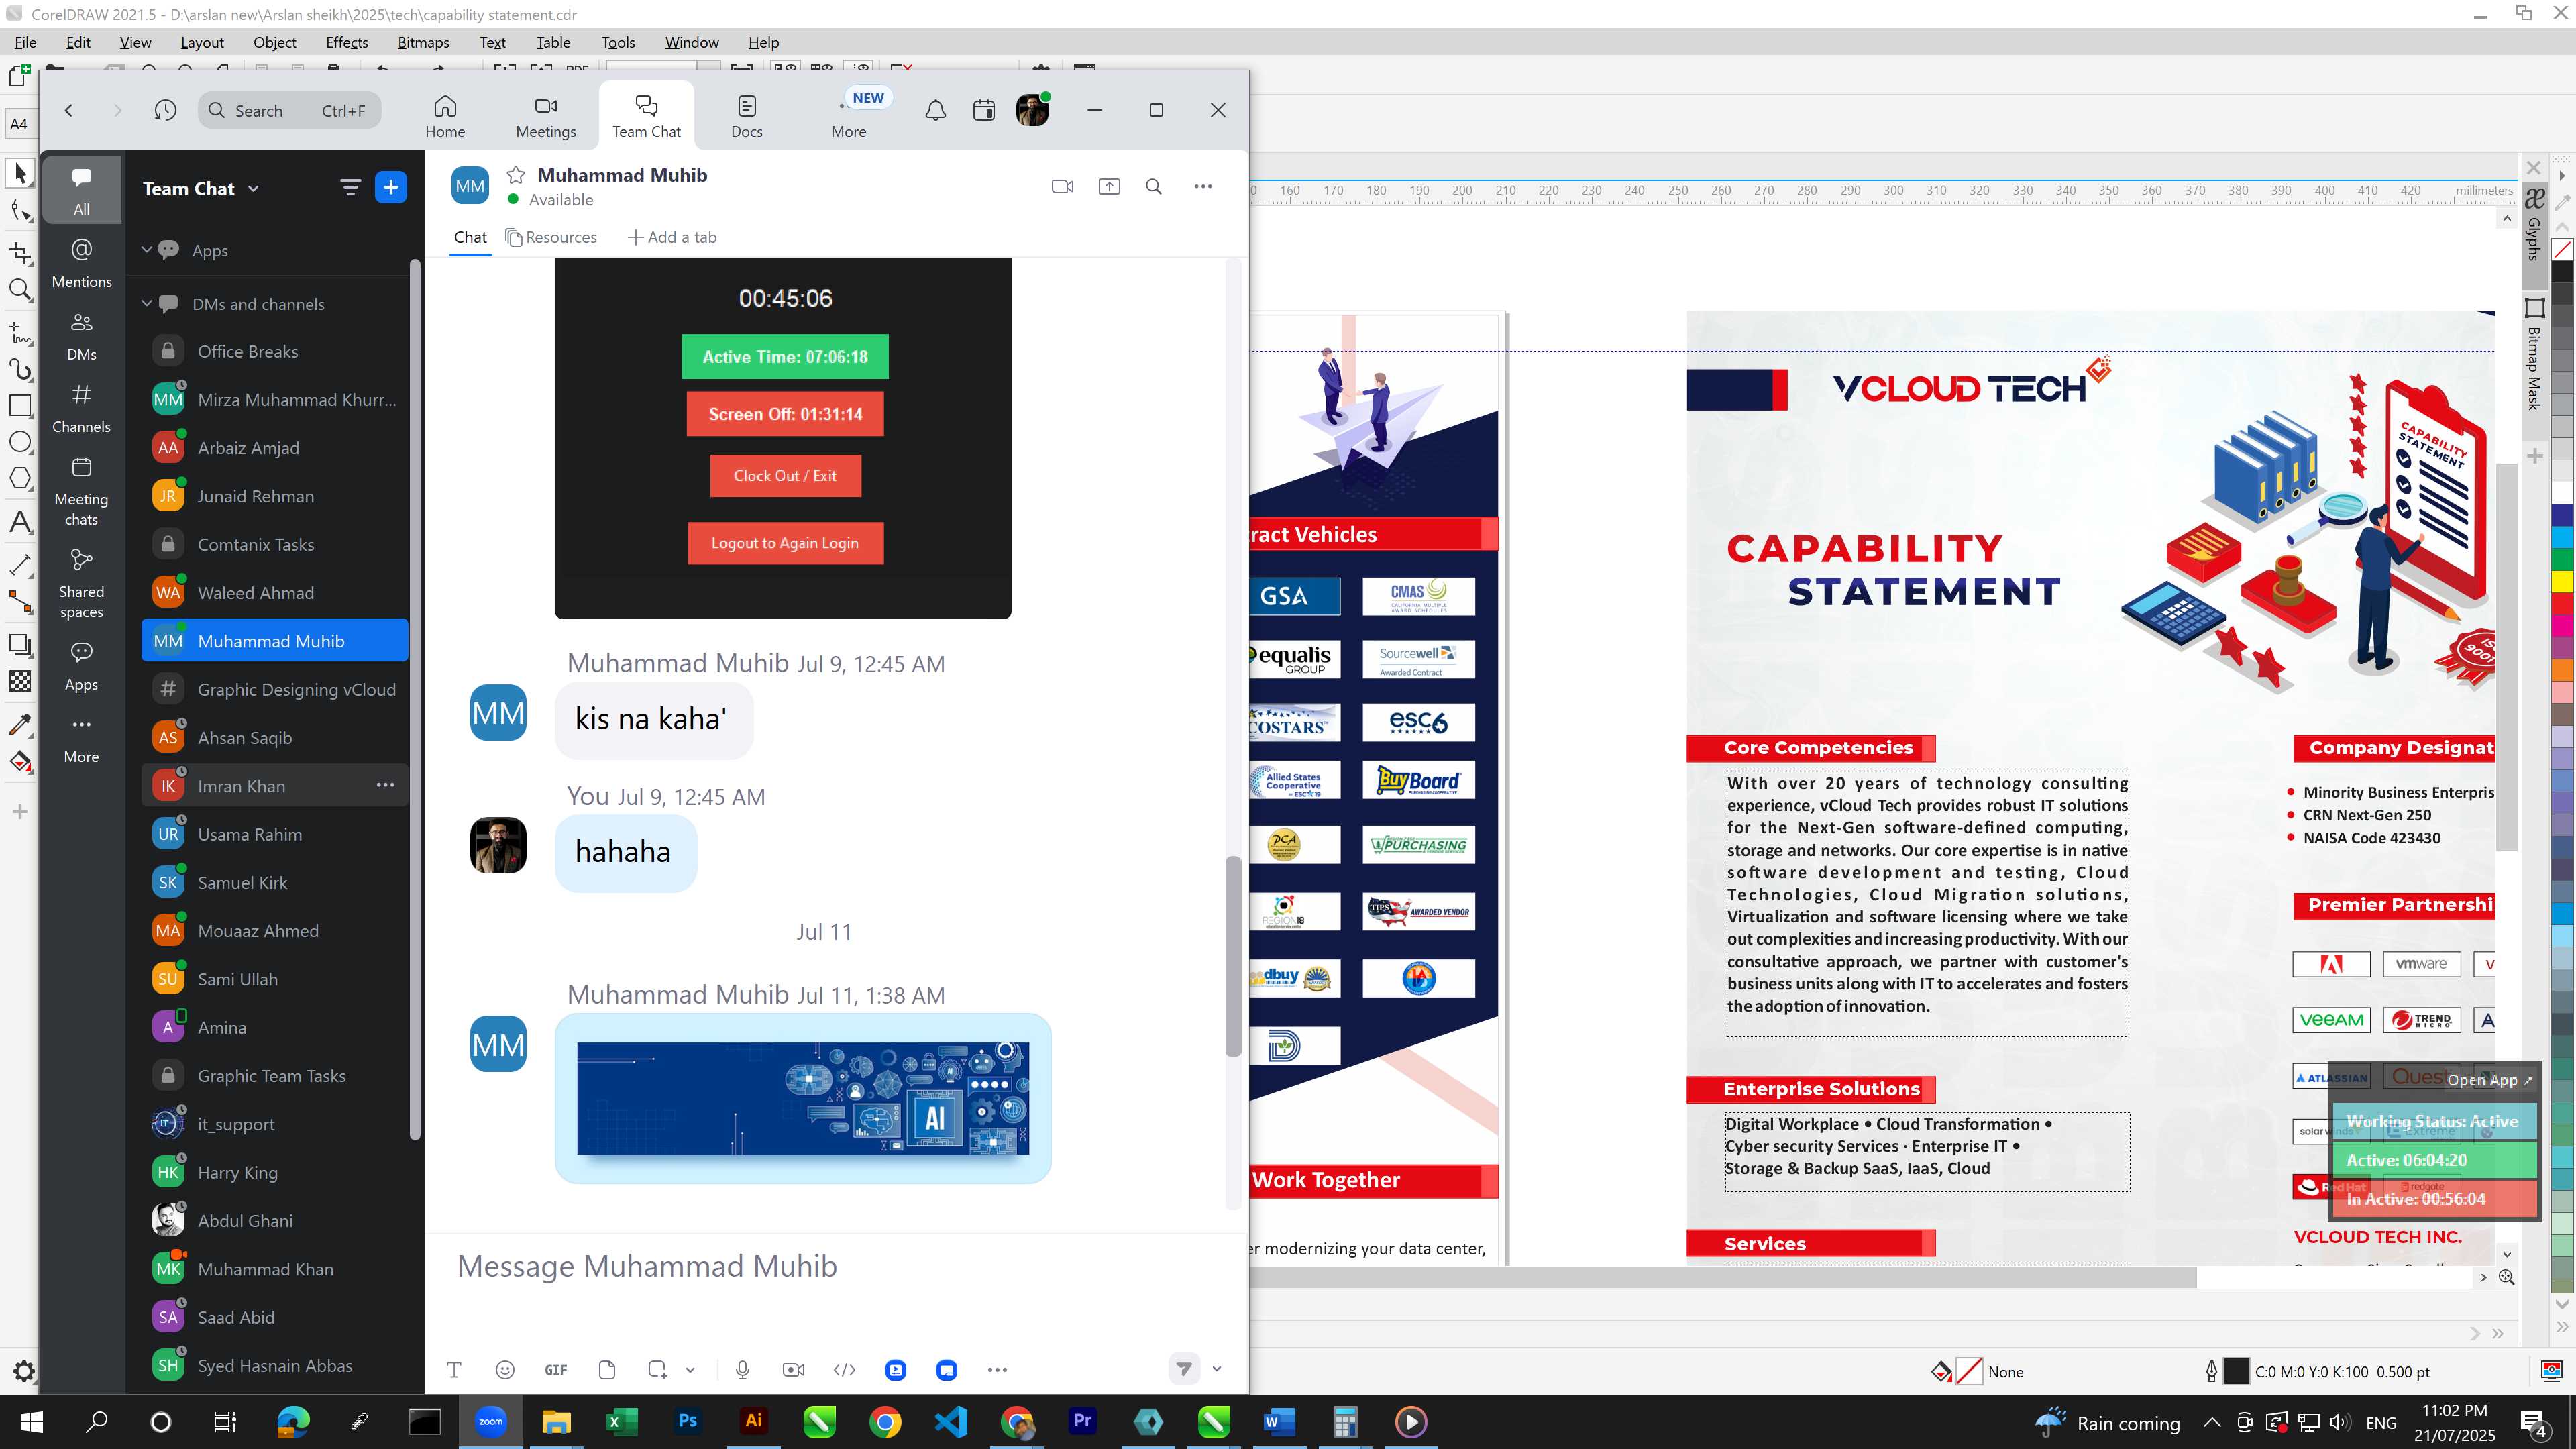Insert code snippet in composer
2576x1449 pixels.
pos(844,1370)
